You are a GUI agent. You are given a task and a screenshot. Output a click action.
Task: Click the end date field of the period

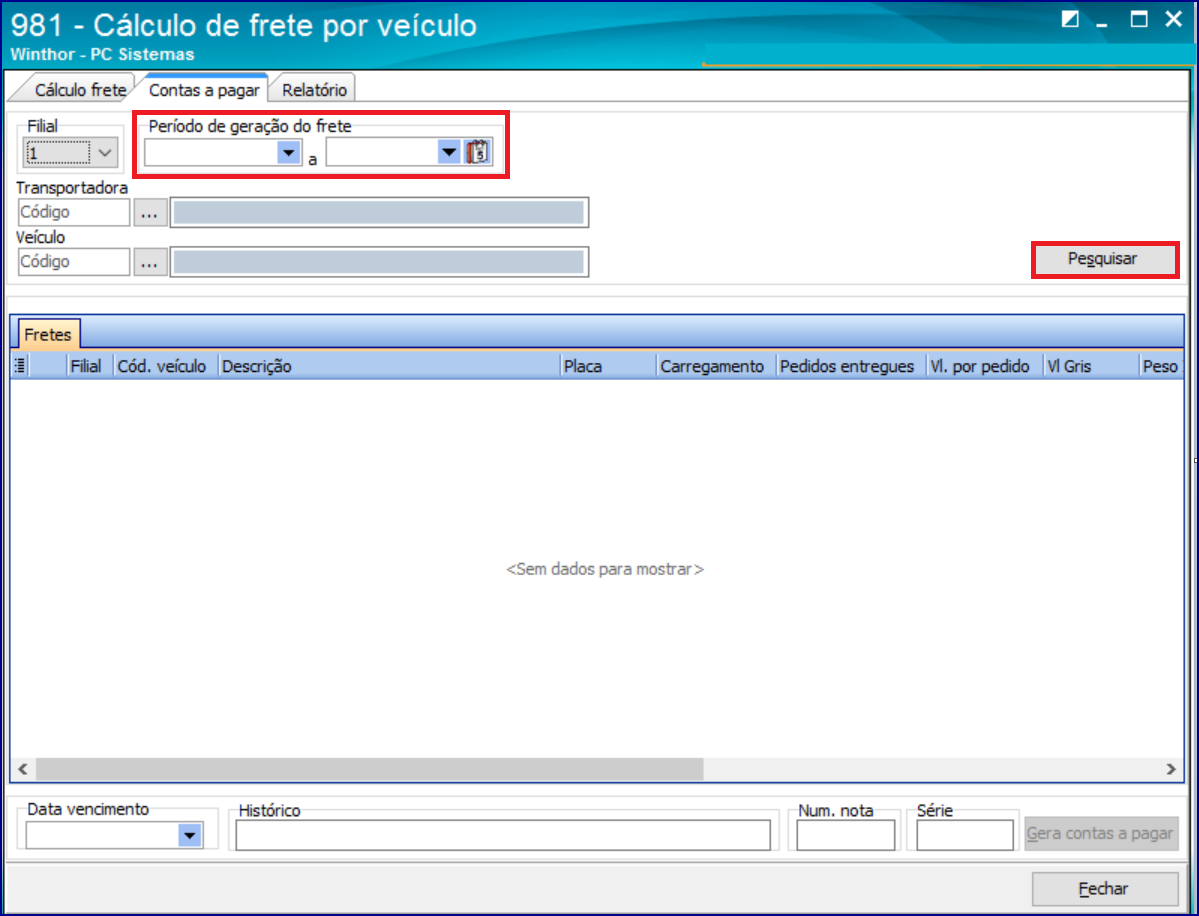pos(382,153)
